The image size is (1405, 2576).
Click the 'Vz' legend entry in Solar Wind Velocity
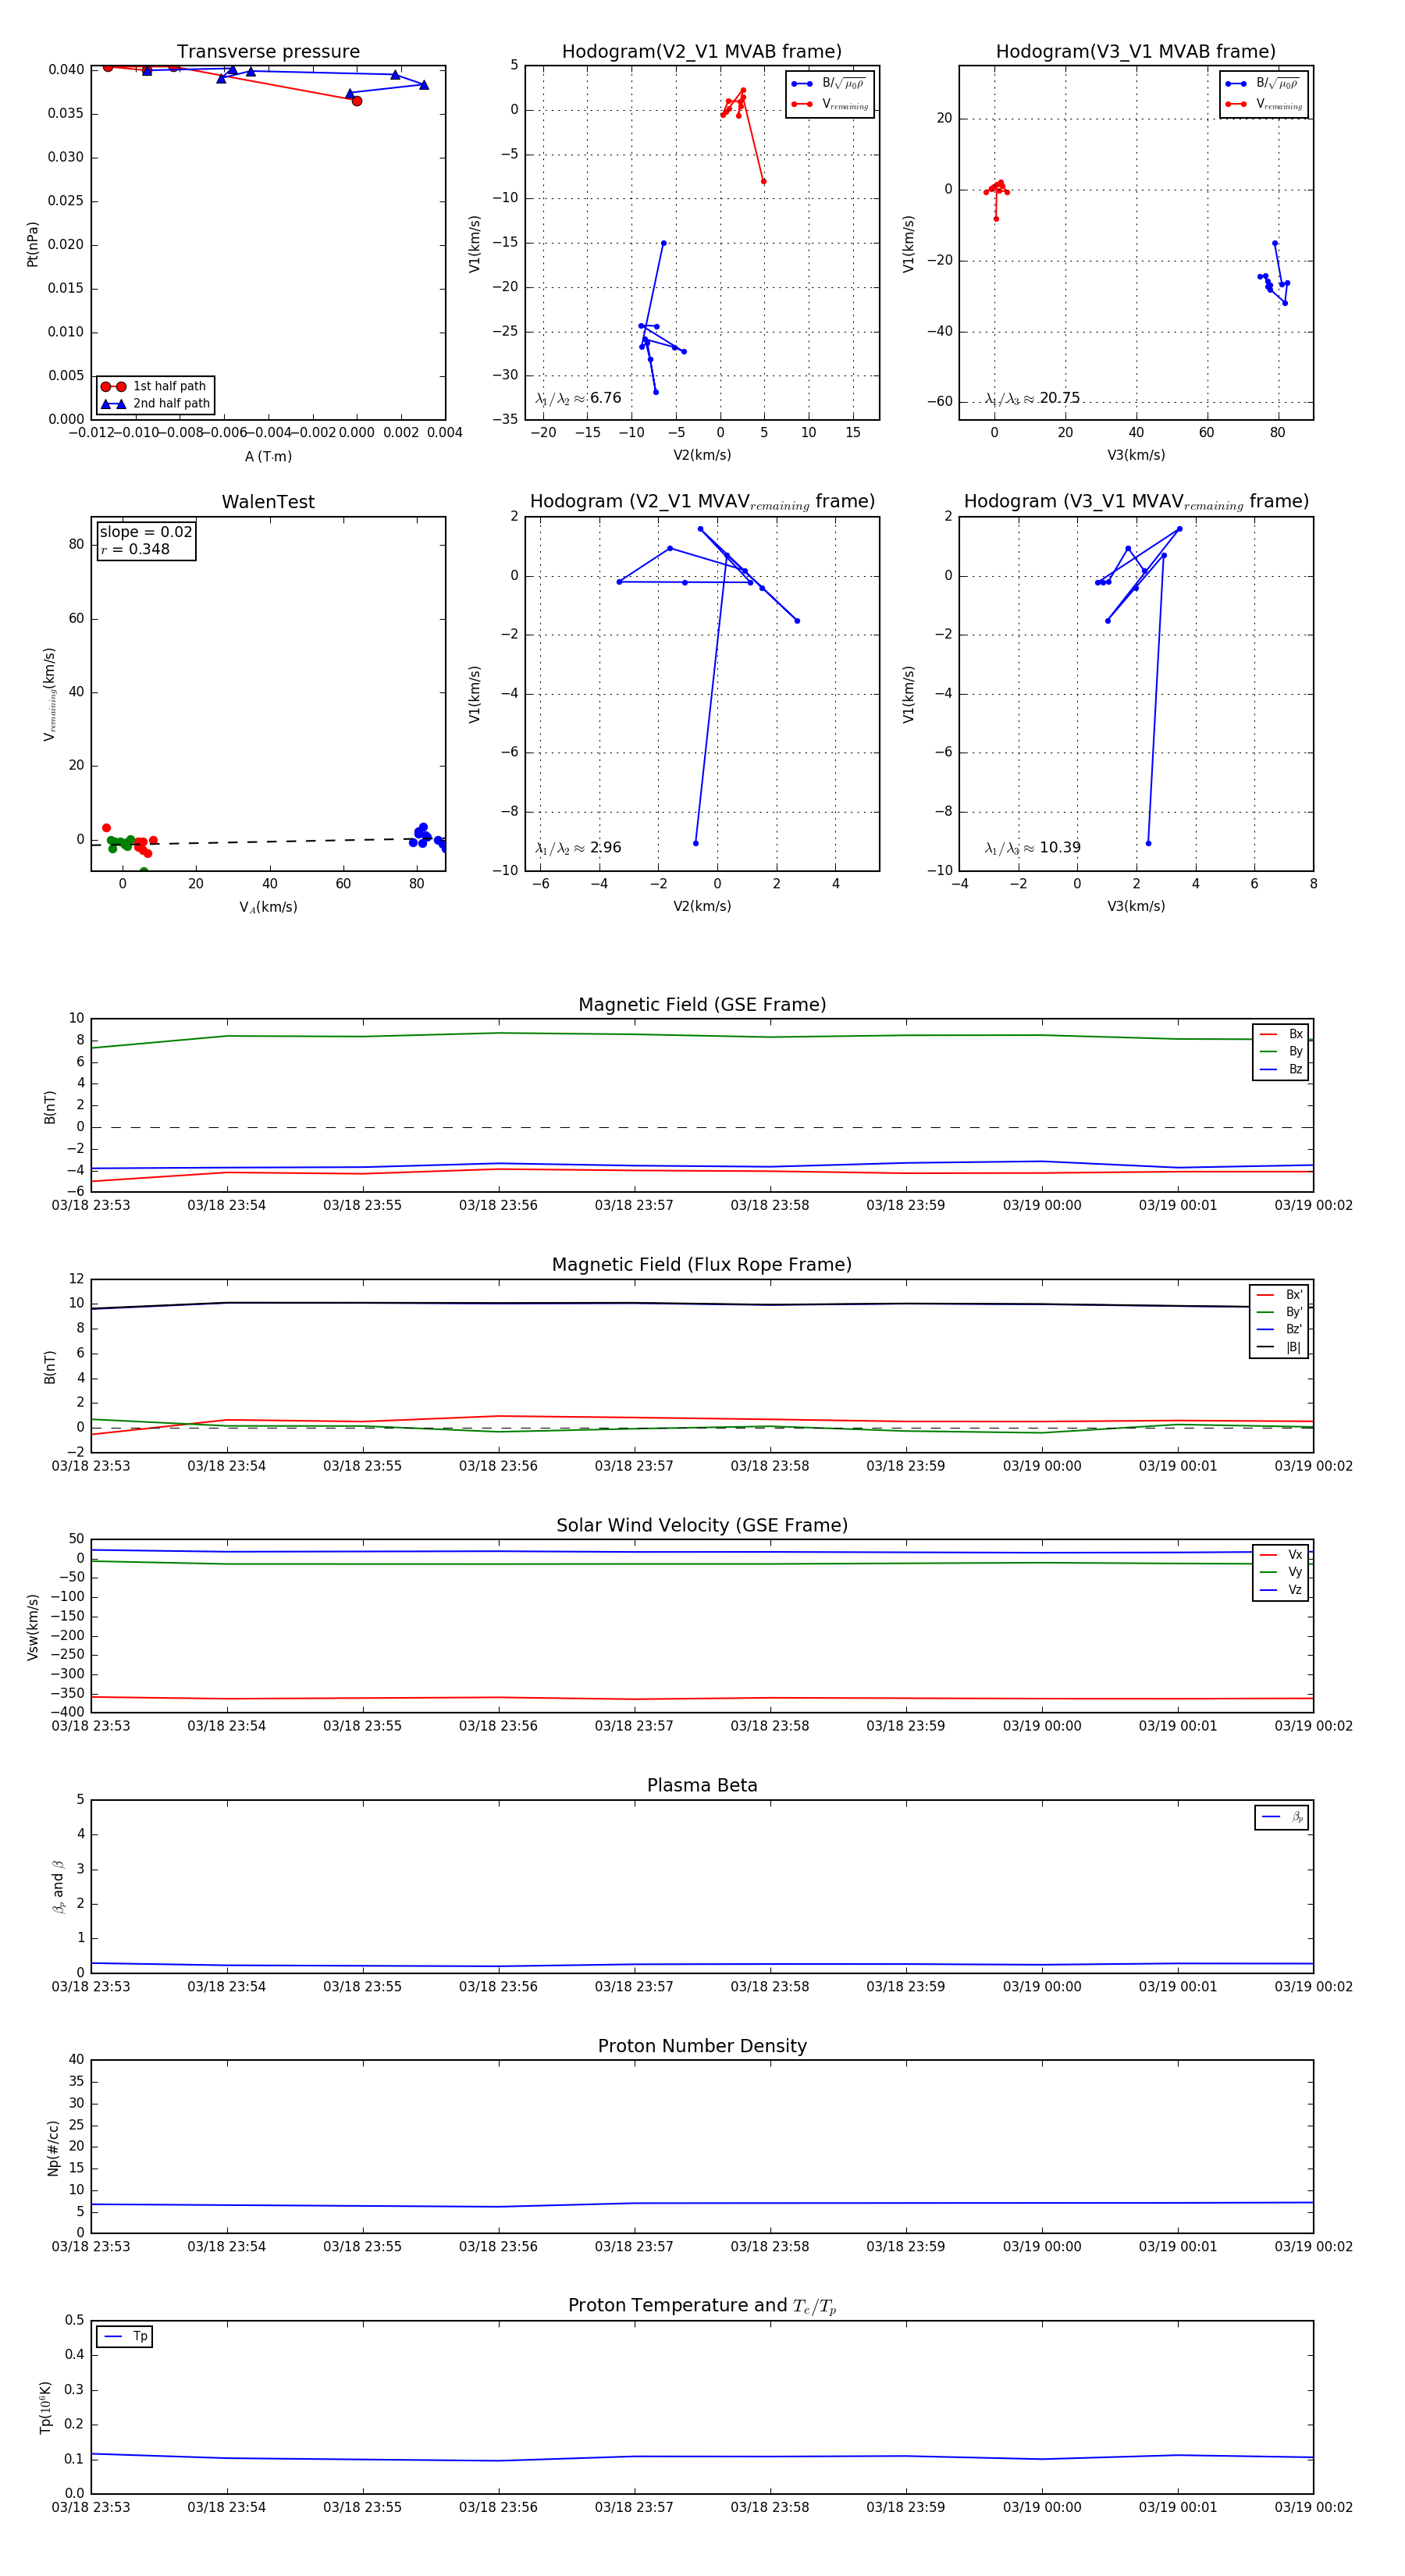click(1282, 1590)
